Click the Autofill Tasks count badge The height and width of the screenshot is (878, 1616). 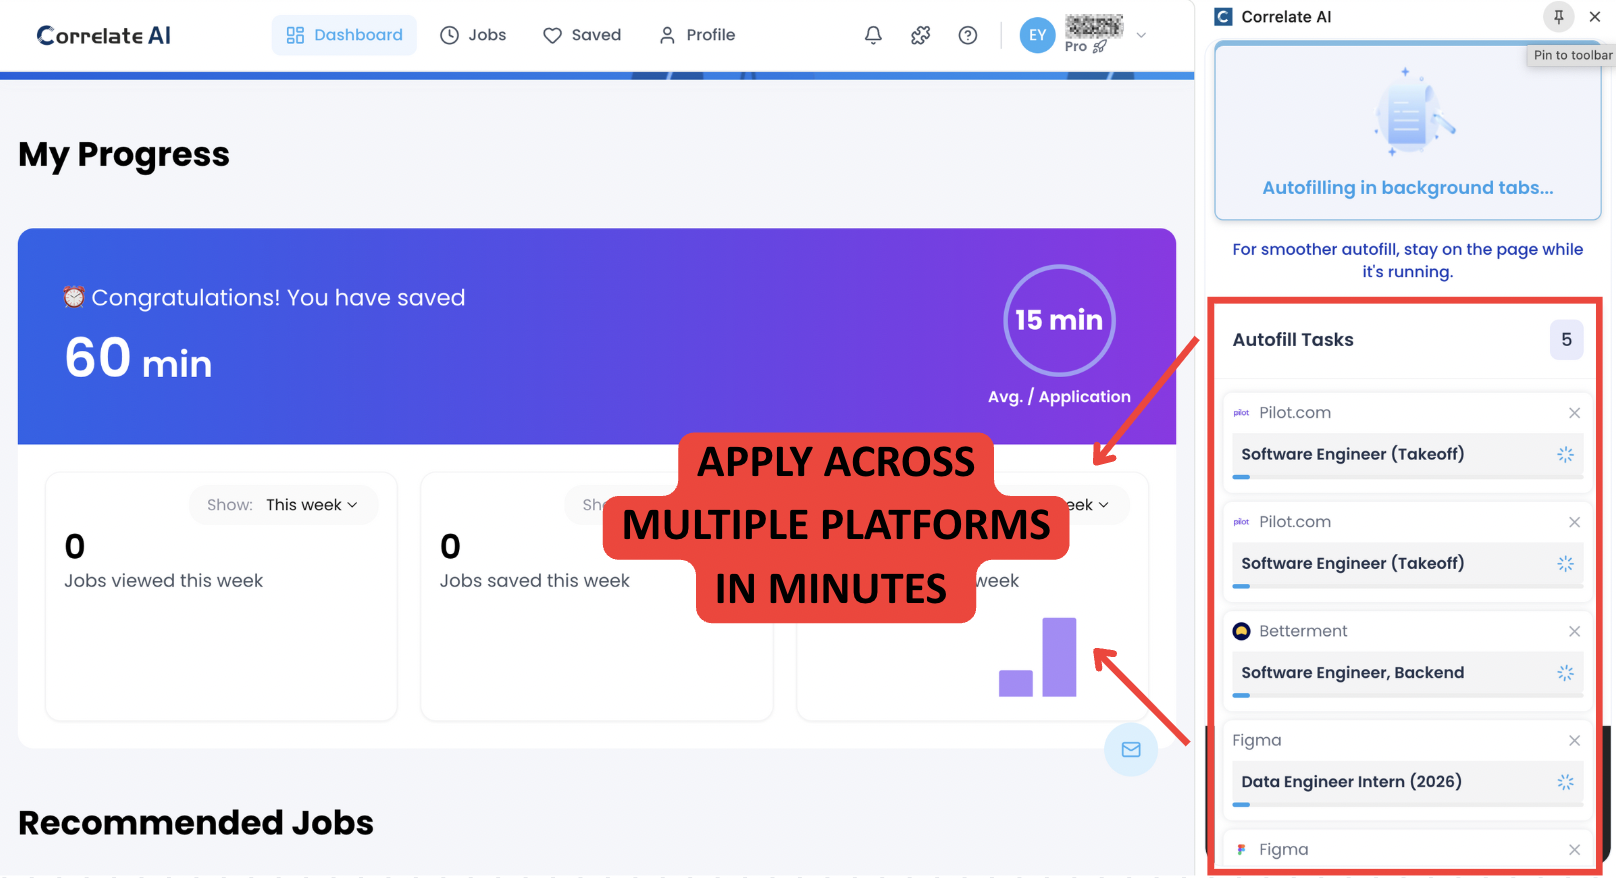pyautogui.click(x=1566, y=340)
